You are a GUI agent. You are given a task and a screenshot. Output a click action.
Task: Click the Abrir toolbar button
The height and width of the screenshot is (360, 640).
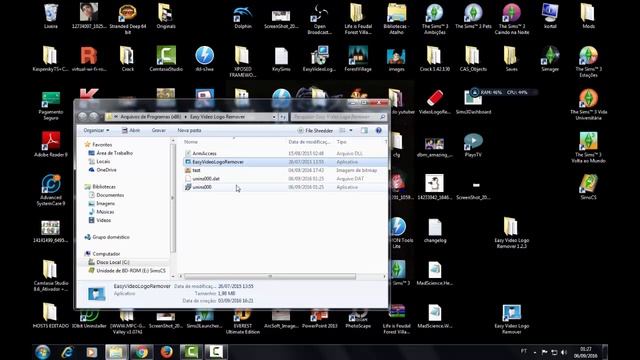[131, 130]
